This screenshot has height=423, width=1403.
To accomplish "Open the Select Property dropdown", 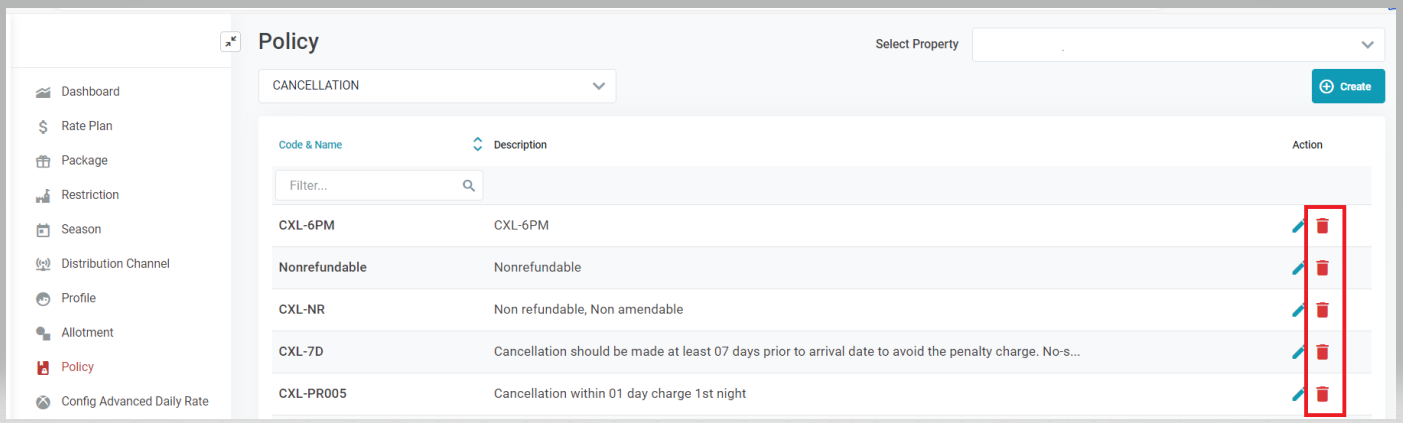I will (1177, 45).
